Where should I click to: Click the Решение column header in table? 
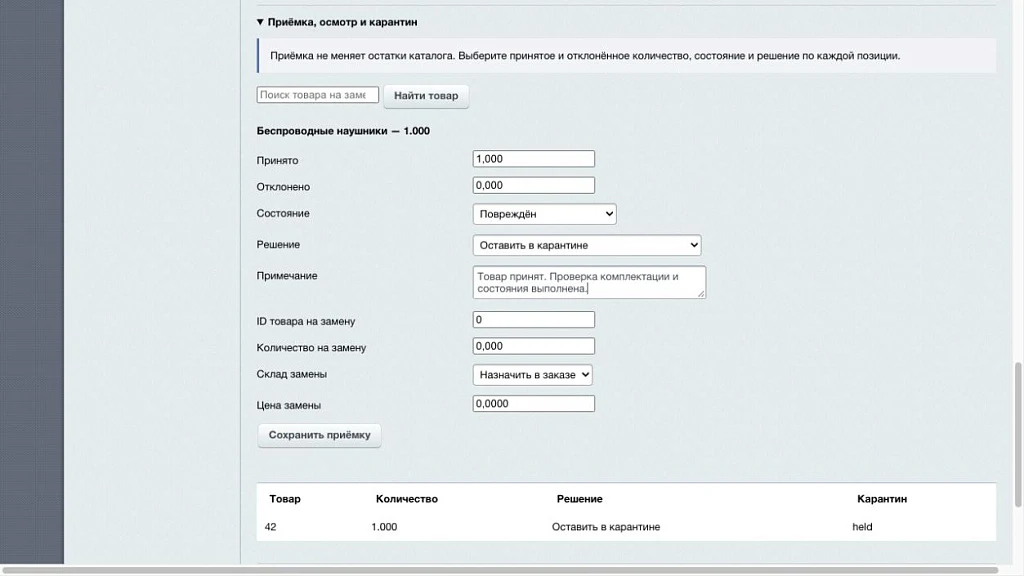click(579, 499)
